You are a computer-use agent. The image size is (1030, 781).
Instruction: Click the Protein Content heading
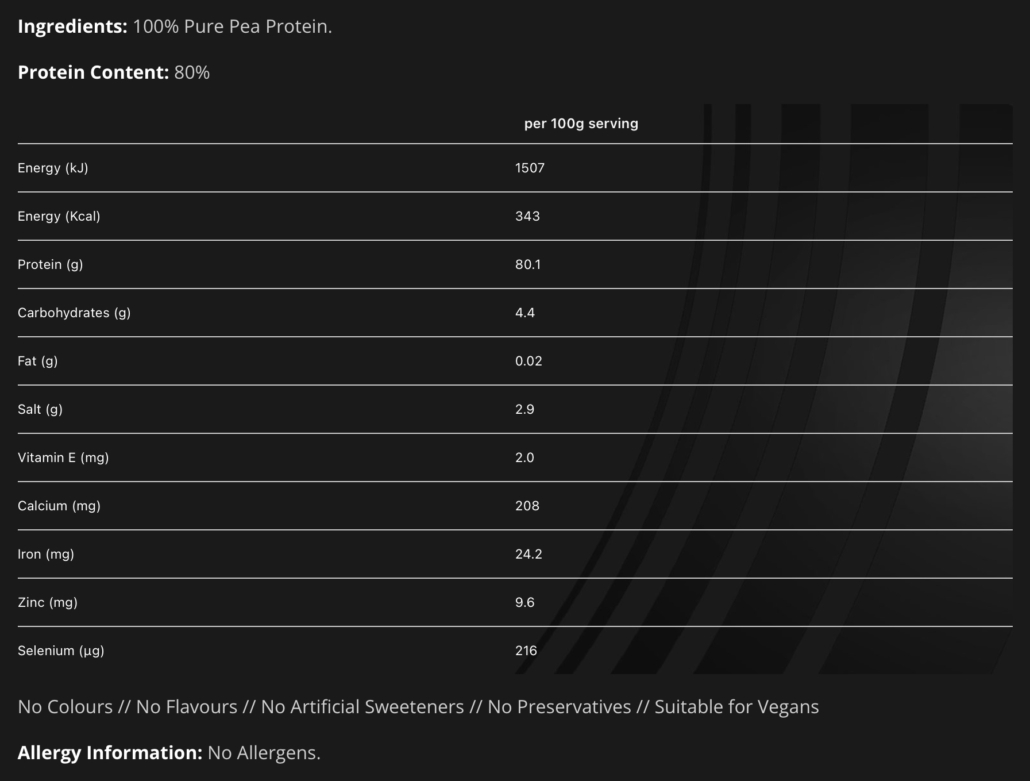[93, 73]
